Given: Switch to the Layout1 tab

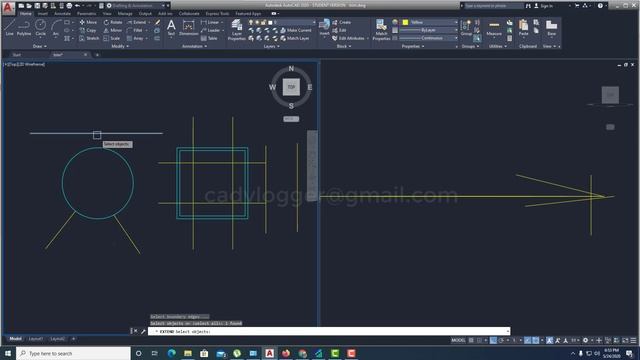Looking at the screenshot, I should pyautogui.click(x=36, y=339).
